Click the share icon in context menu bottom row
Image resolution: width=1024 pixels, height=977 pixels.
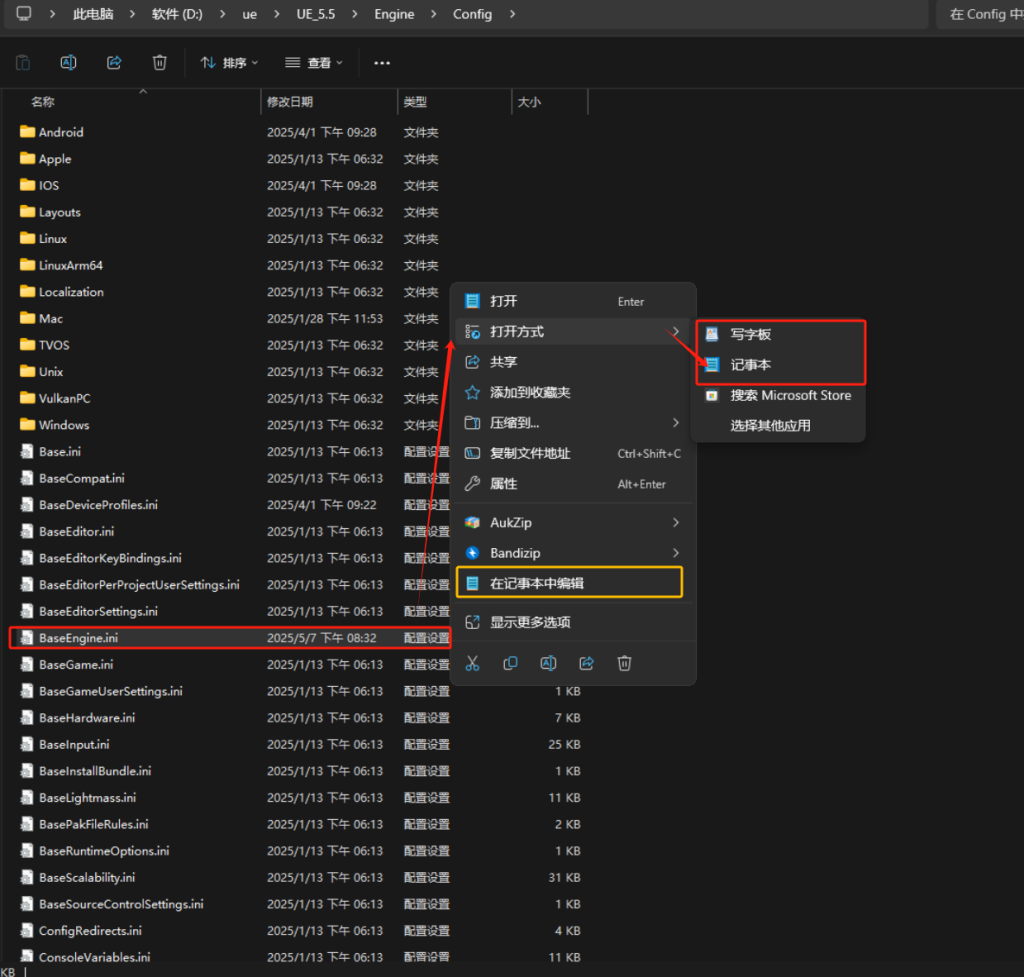click(587, 663)
